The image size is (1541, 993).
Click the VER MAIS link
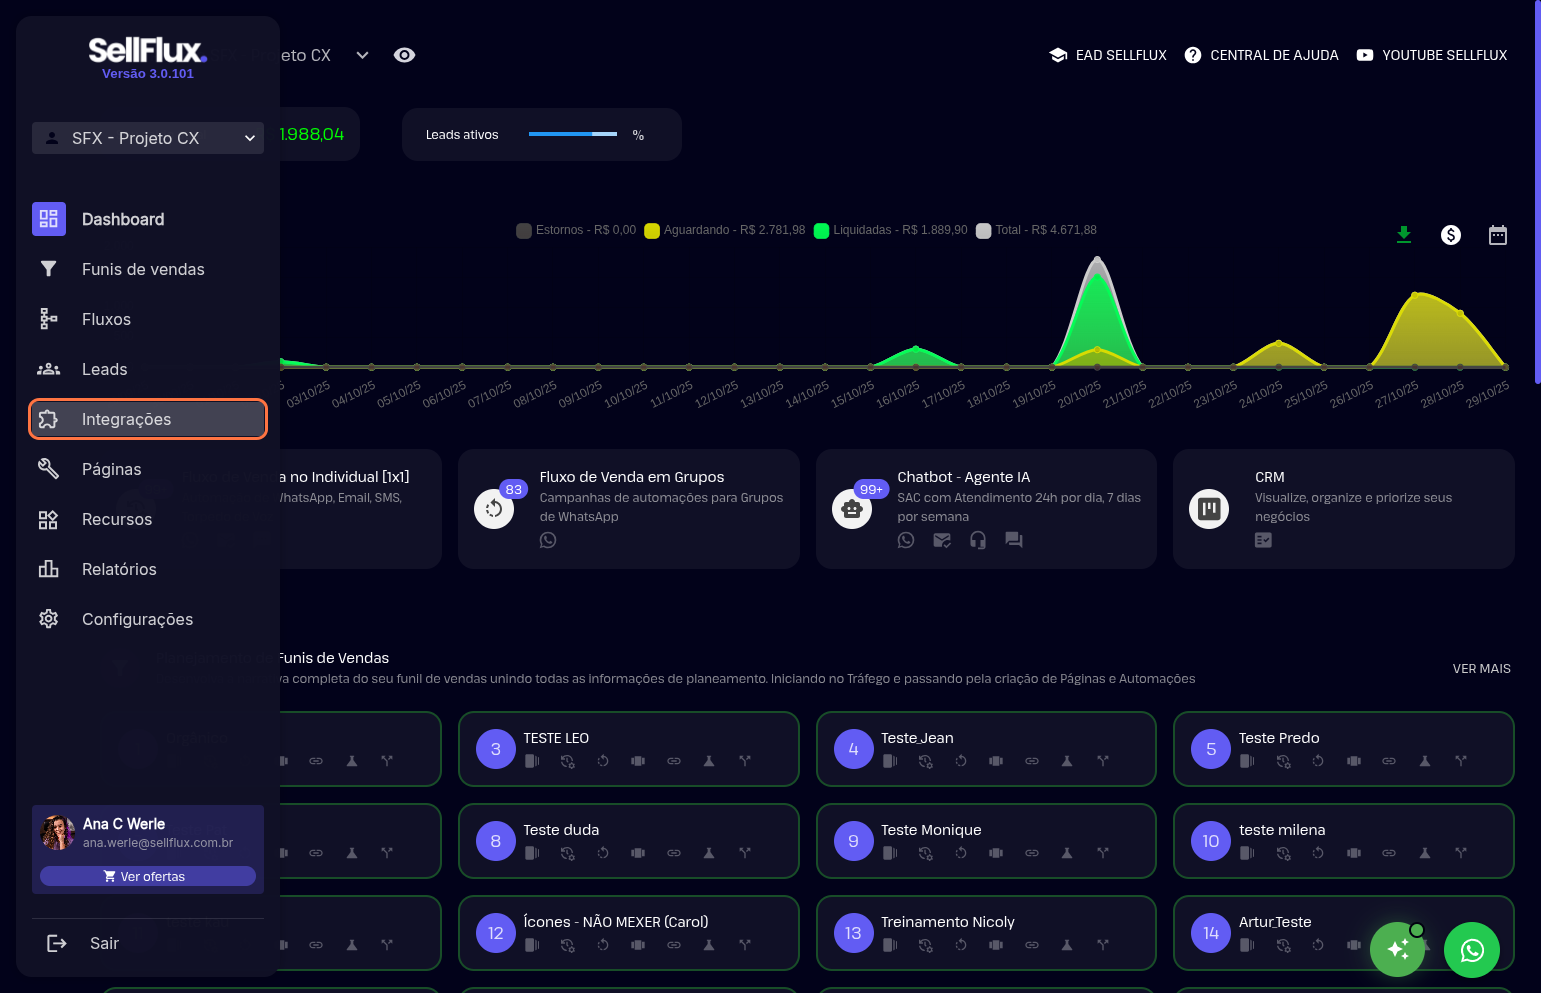(1481, 669)
